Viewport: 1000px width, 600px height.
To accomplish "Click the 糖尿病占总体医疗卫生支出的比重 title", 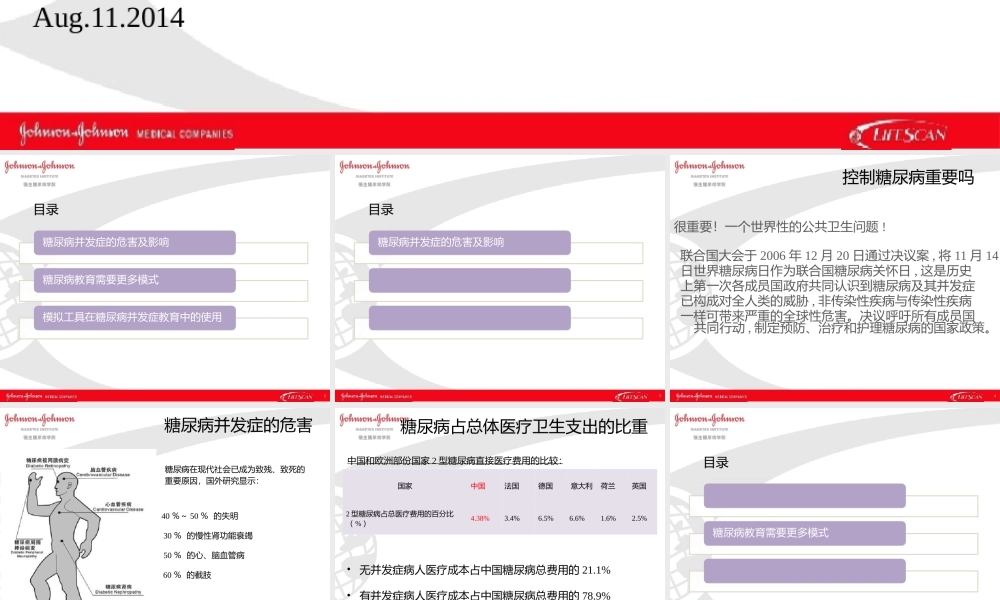I will tap(524, 425).
